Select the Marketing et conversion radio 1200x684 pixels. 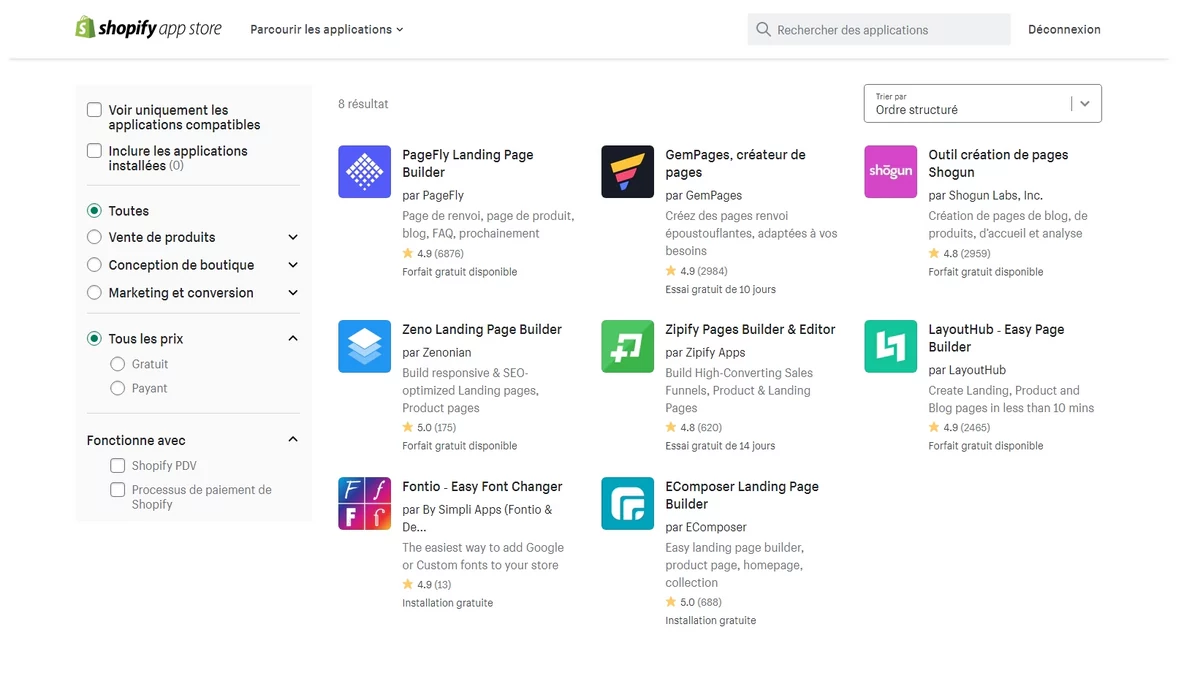[94, 293]
